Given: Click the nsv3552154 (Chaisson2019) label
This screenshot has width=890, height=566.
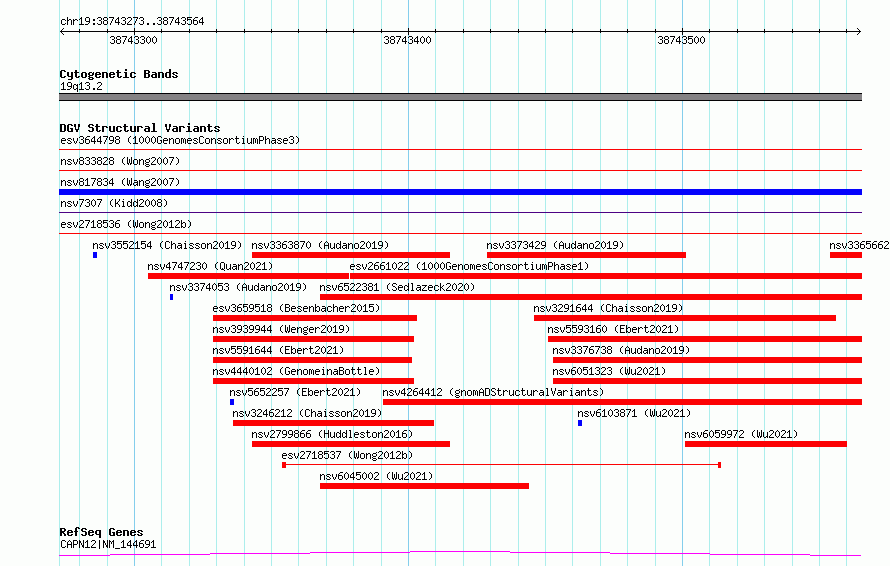Looking at the screenshot, I should [167, 245].
